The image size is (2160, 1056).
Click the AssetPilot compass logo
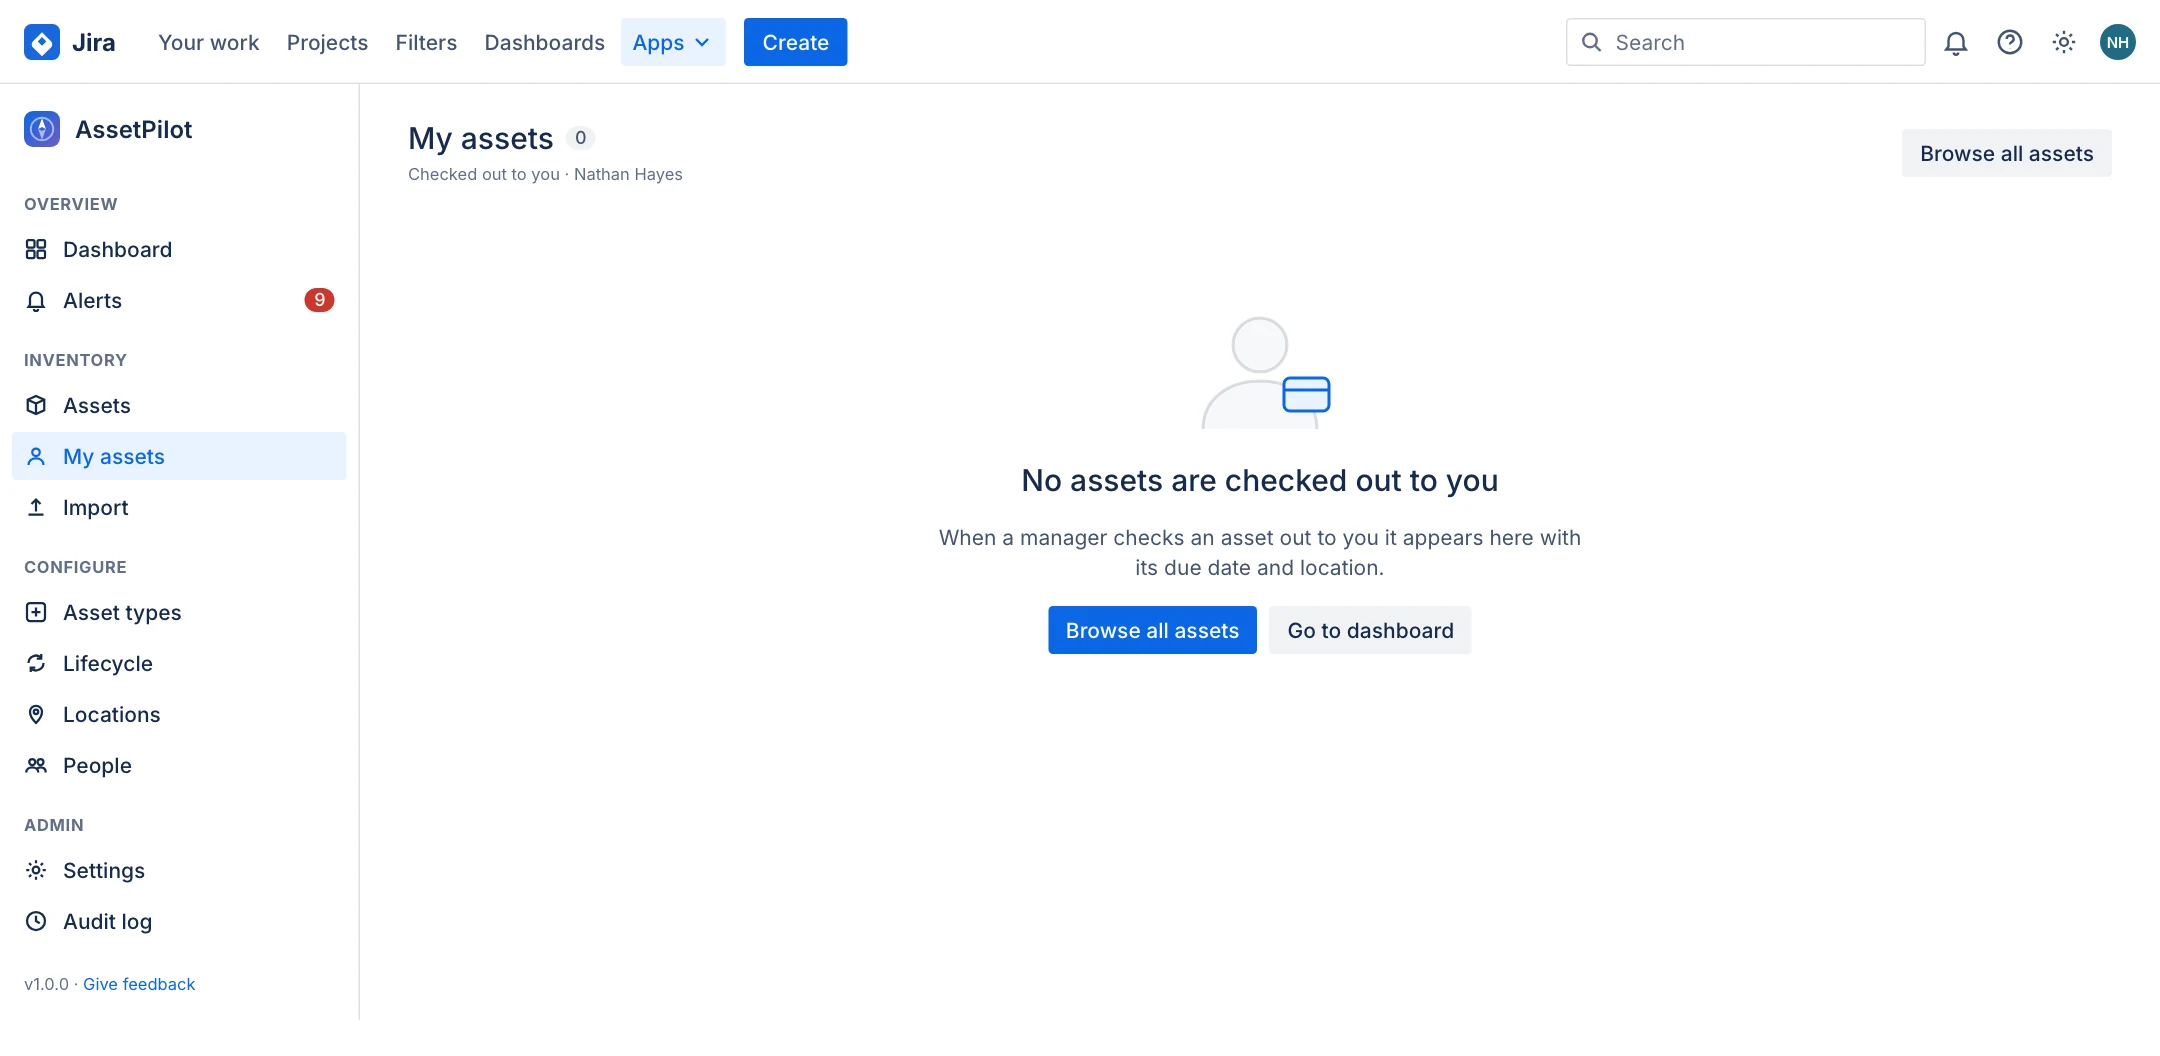tap(42, 129)
